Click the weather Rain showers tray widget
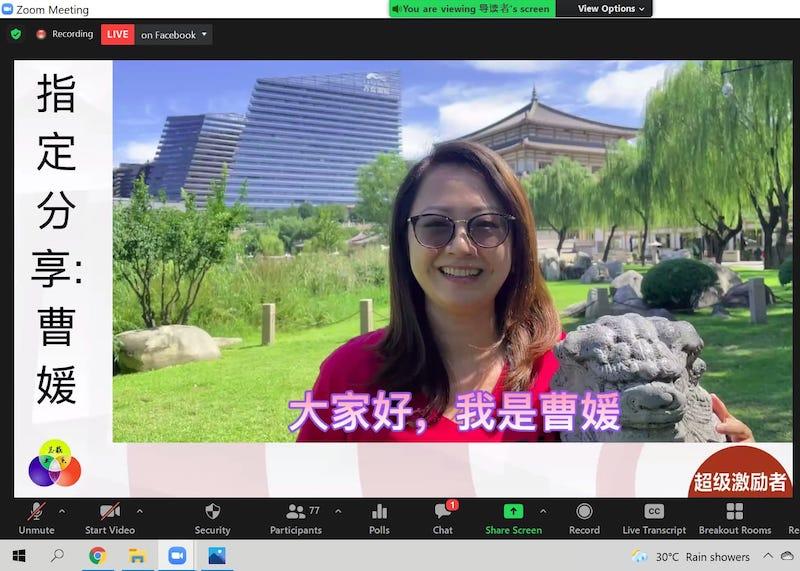 [x=691, y=557]
